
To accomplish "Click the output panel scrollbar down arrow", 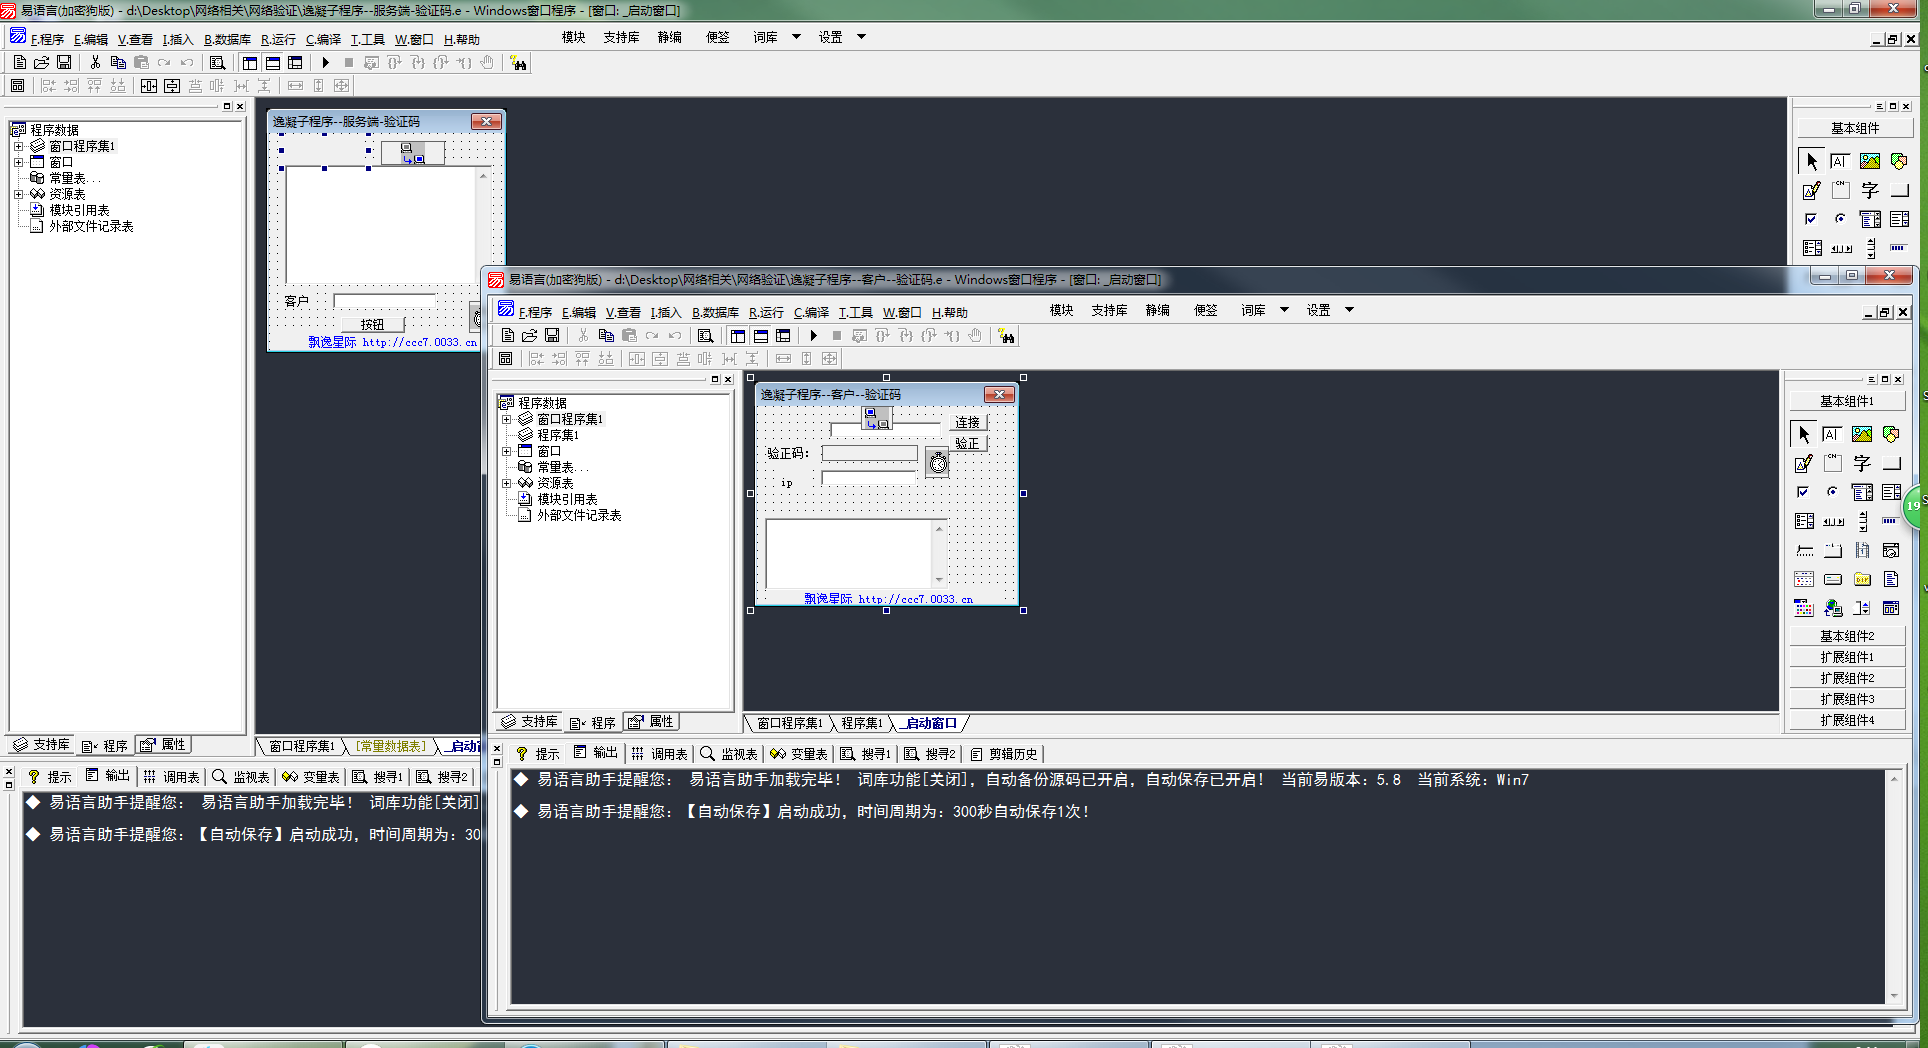I will click(x=1893, y=996).
